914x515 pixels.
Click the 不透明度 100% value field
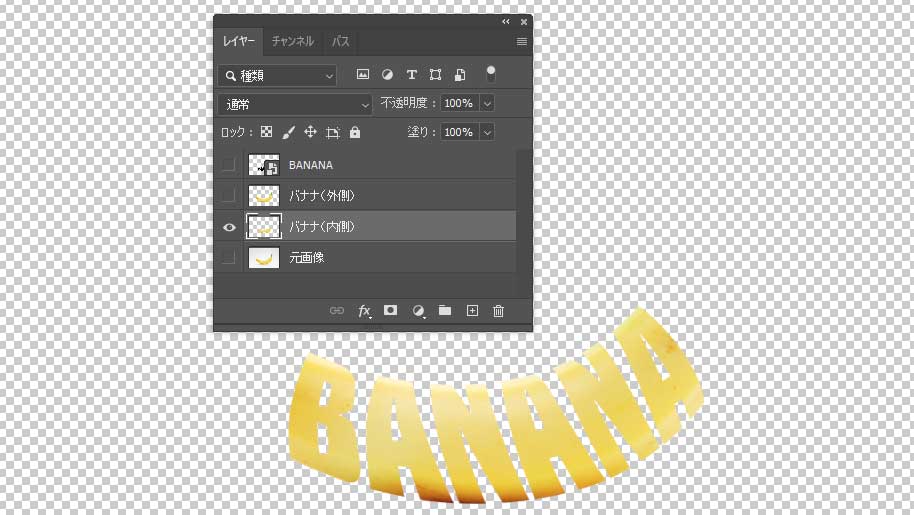click(459, 103)
